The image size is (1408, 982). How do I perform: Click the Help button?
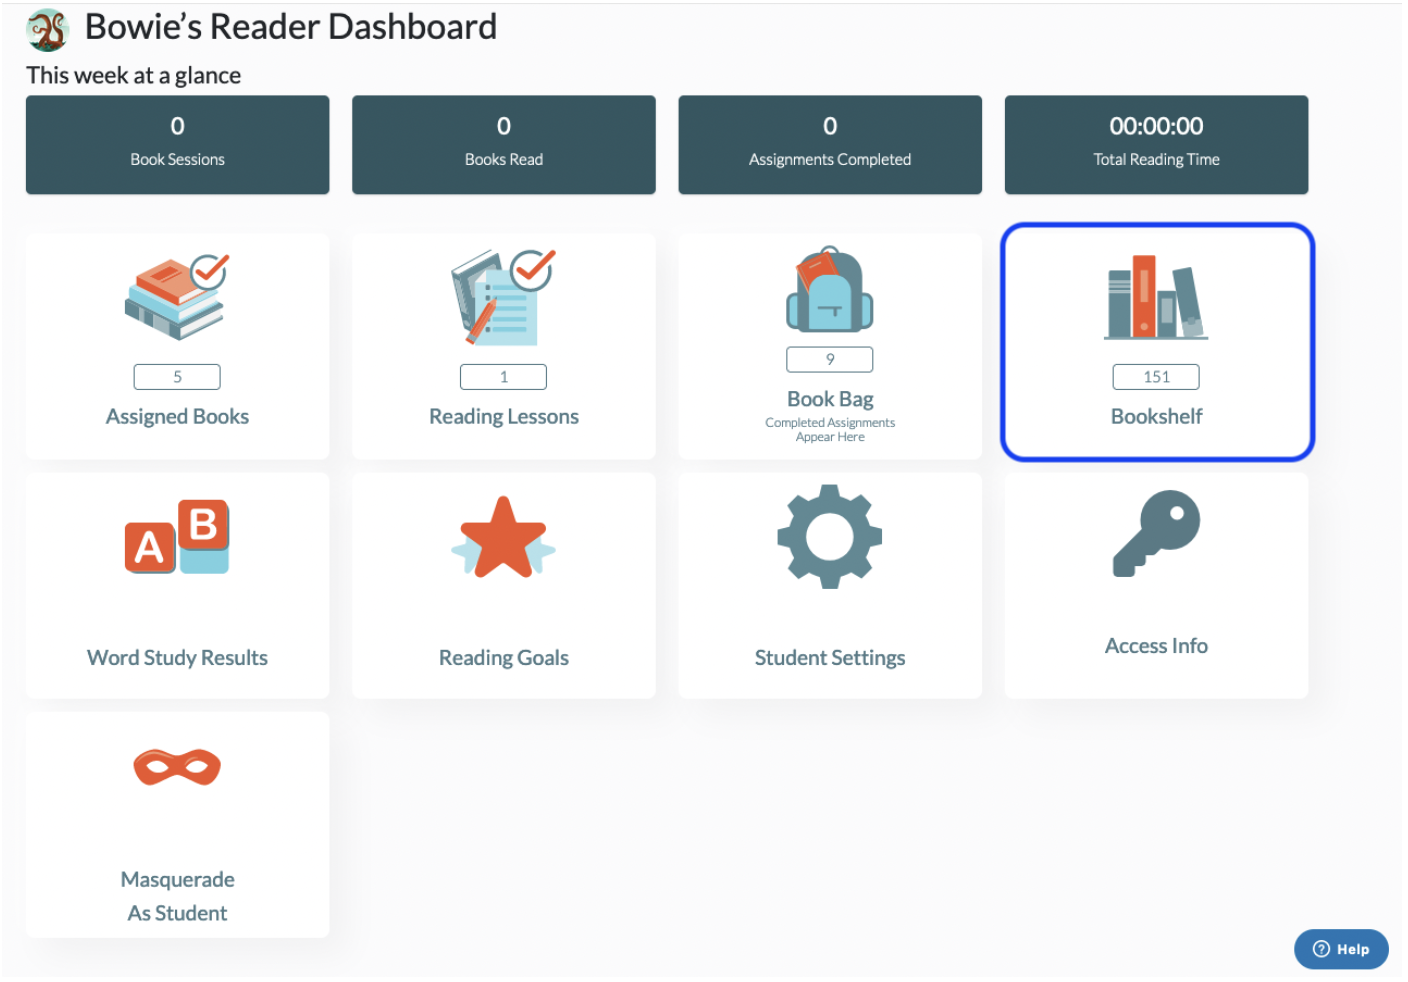click(x=1341, y=949)
